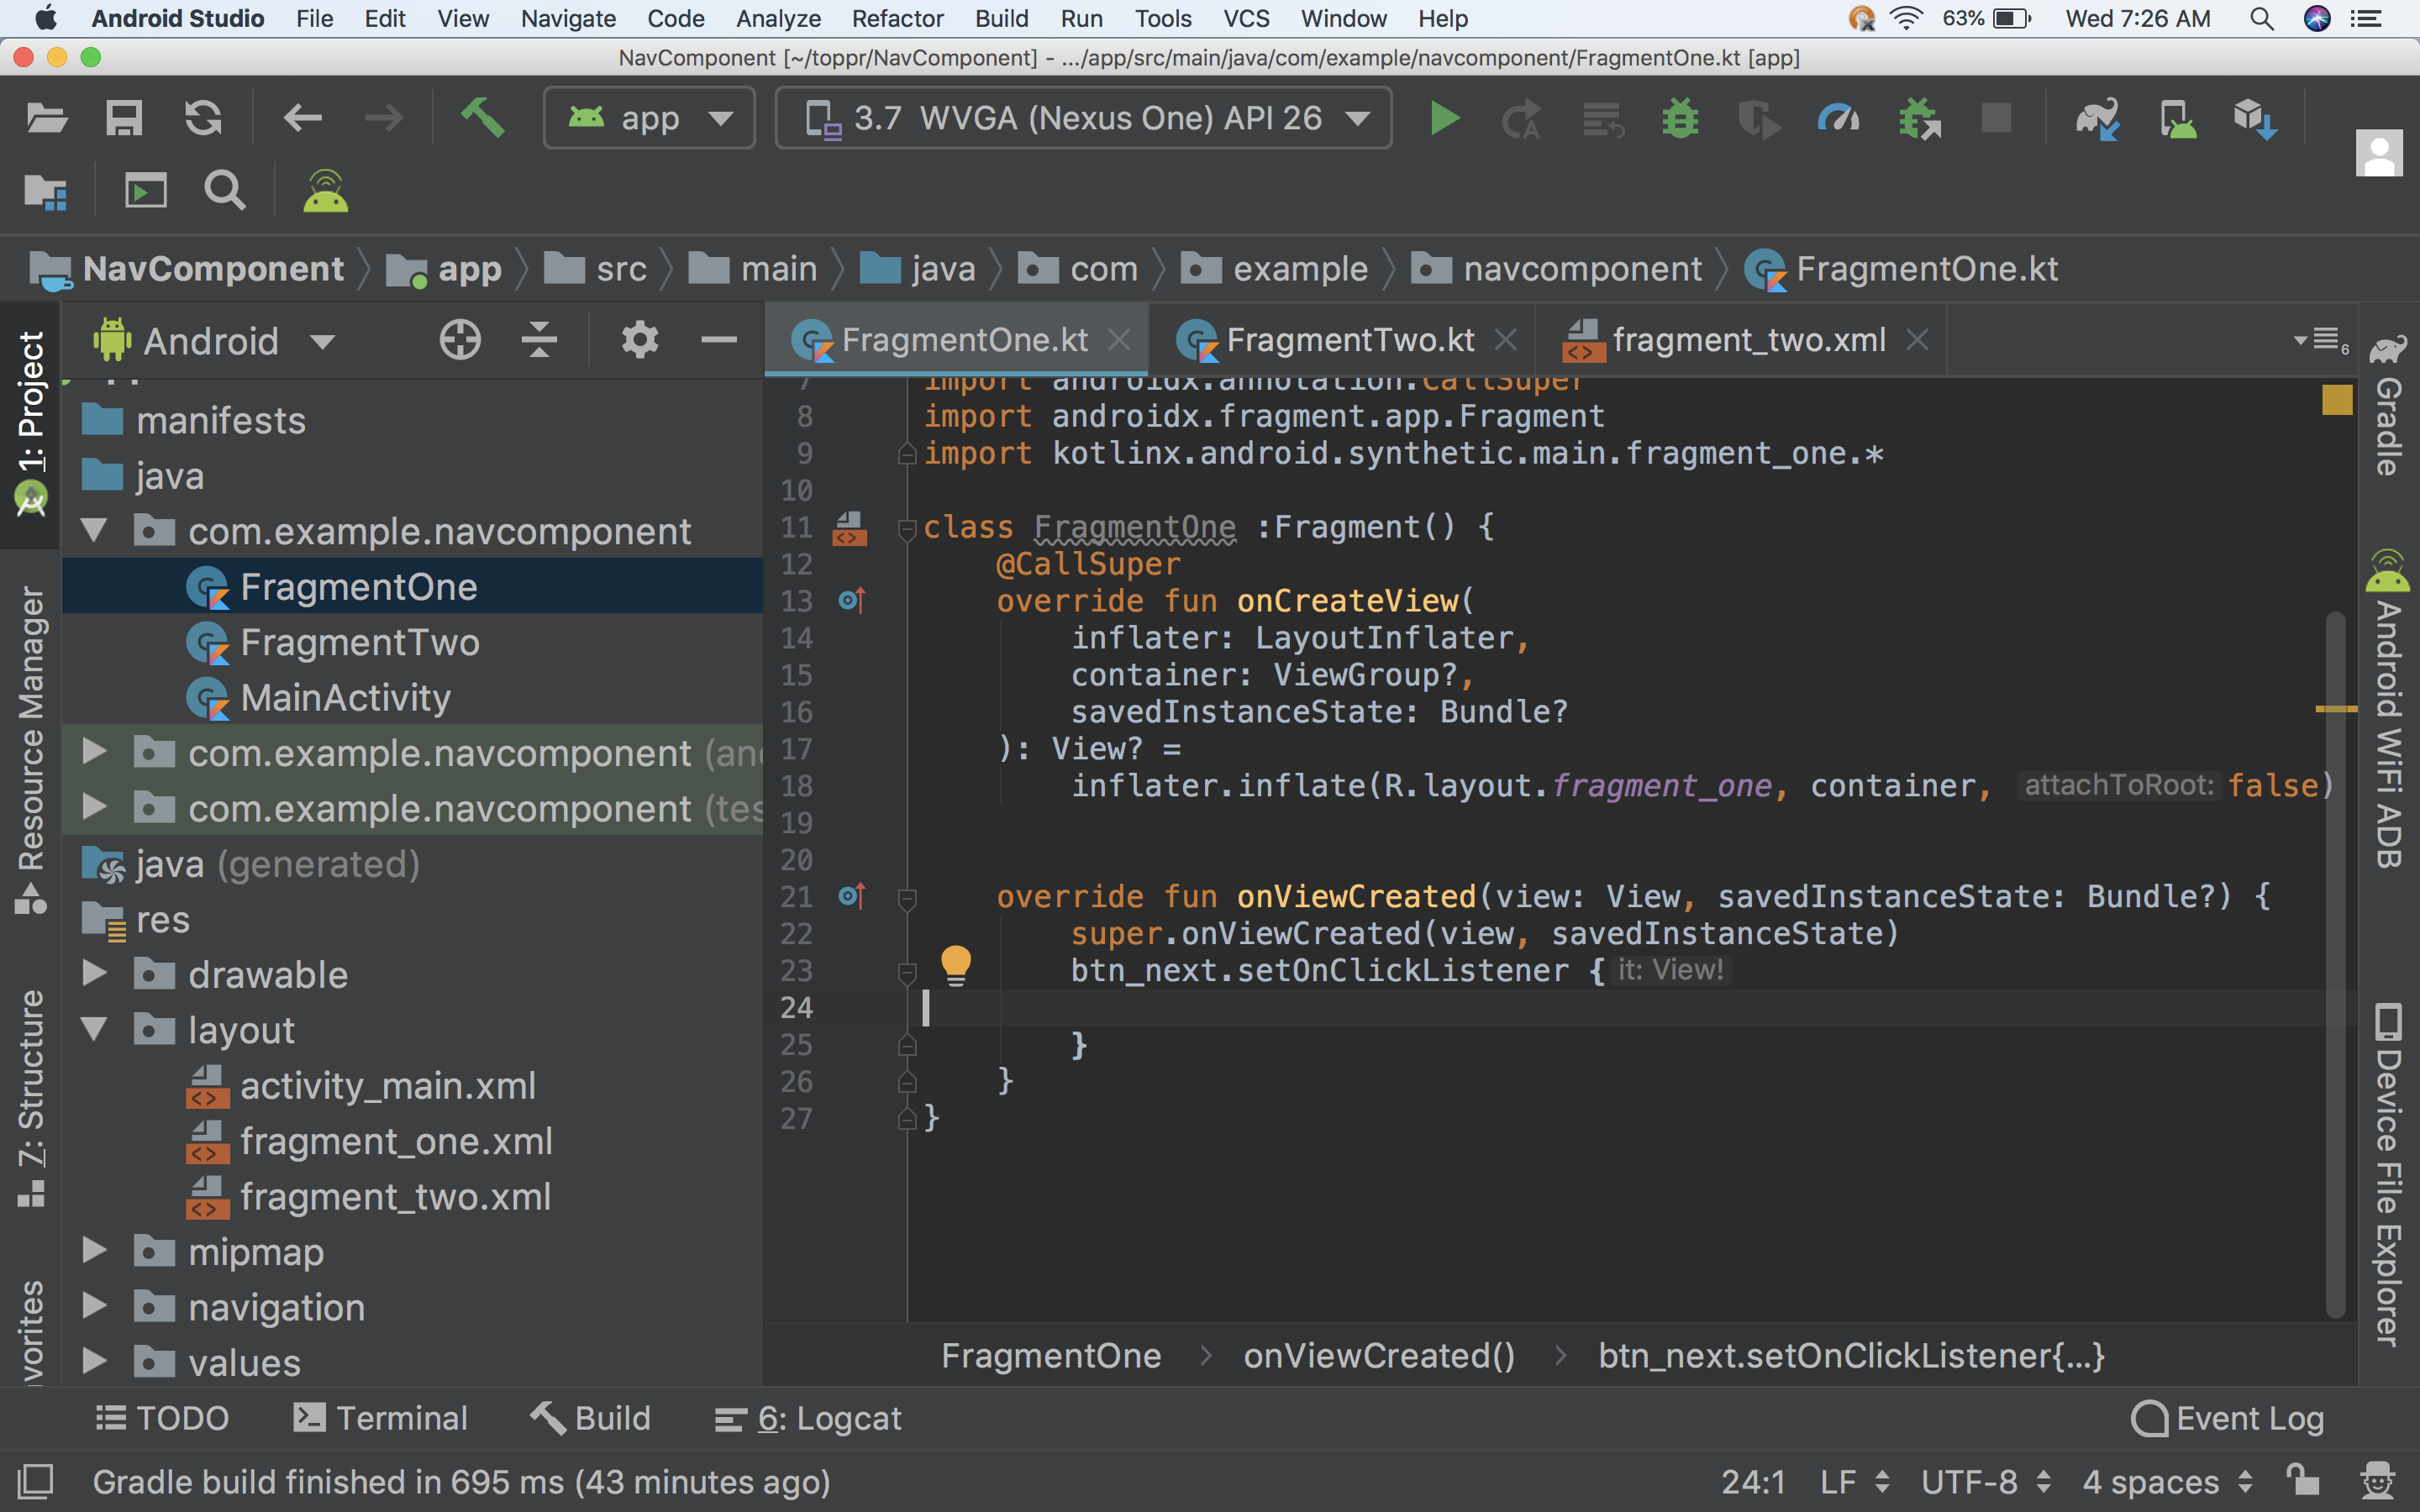Screen dimensions: 2420x1512
Task: Open the app run configuration dropdown
Action: click(649, 118)
